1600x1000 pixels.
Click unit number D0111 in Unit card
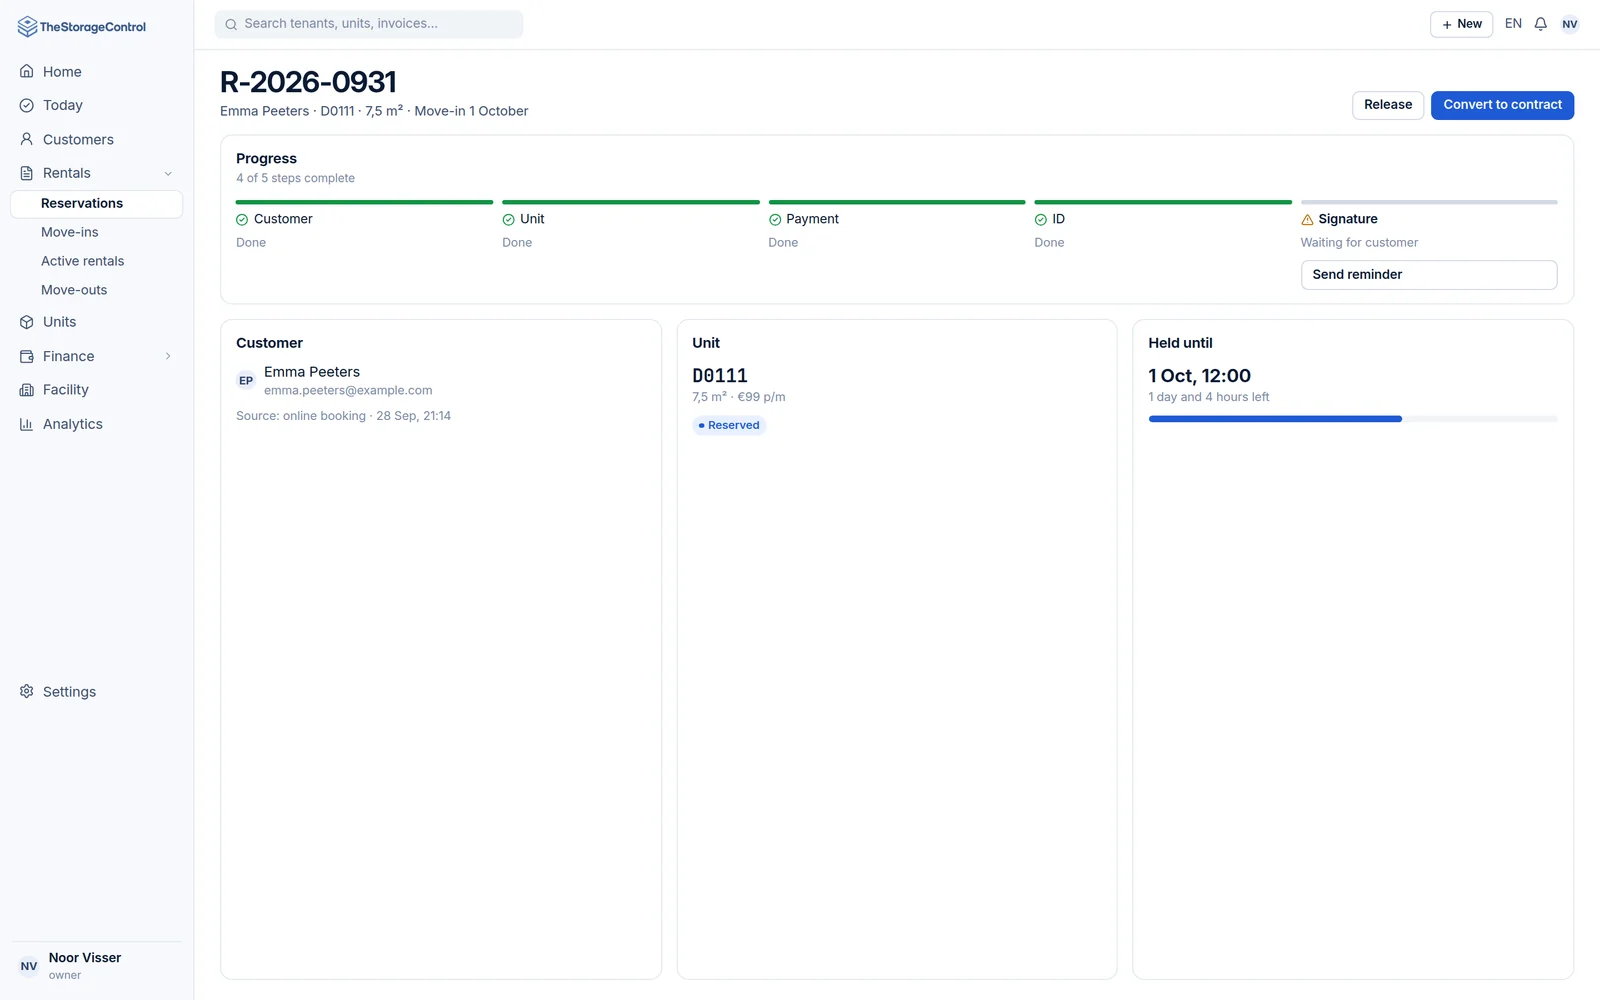click(720, 376)
